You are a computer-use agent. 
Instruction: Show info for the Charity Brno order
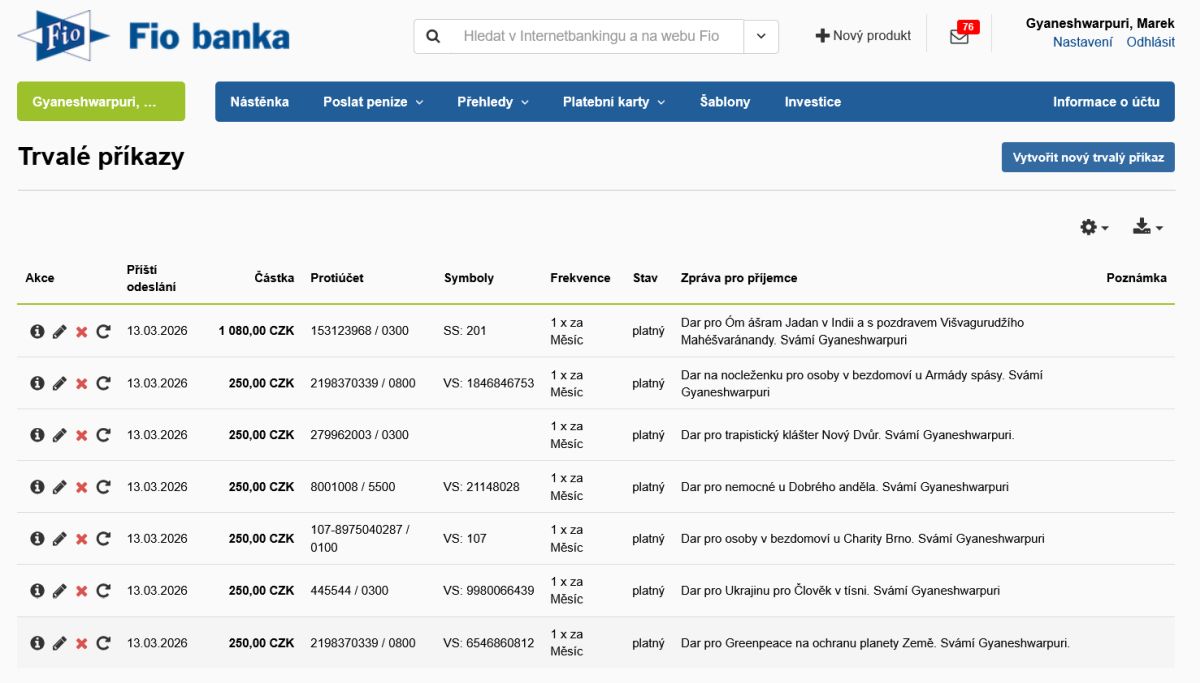[37, 539]
